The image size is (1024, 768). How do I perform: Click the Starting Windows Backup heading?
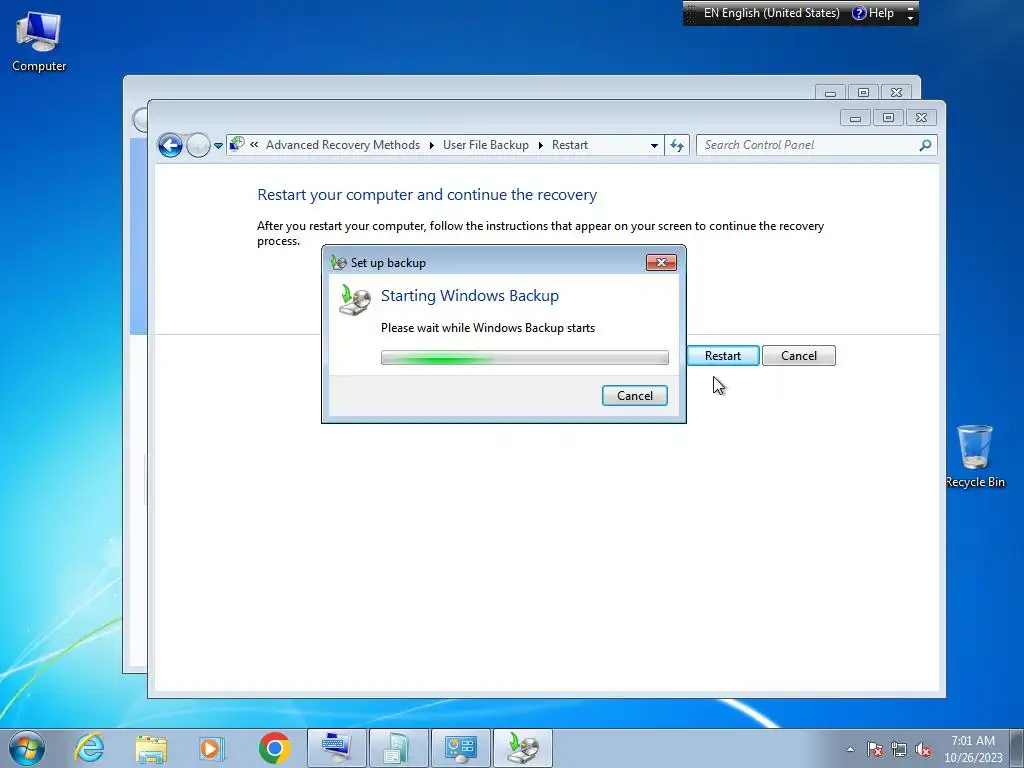click(470, 296)
